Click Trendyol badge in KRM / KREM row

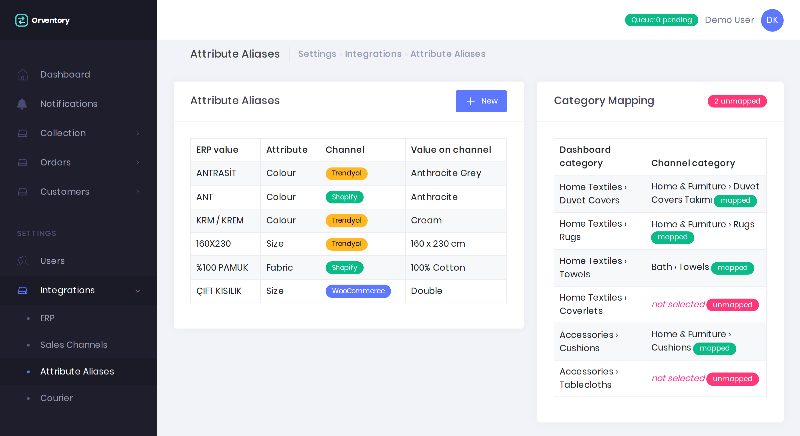tap(346, 220)
